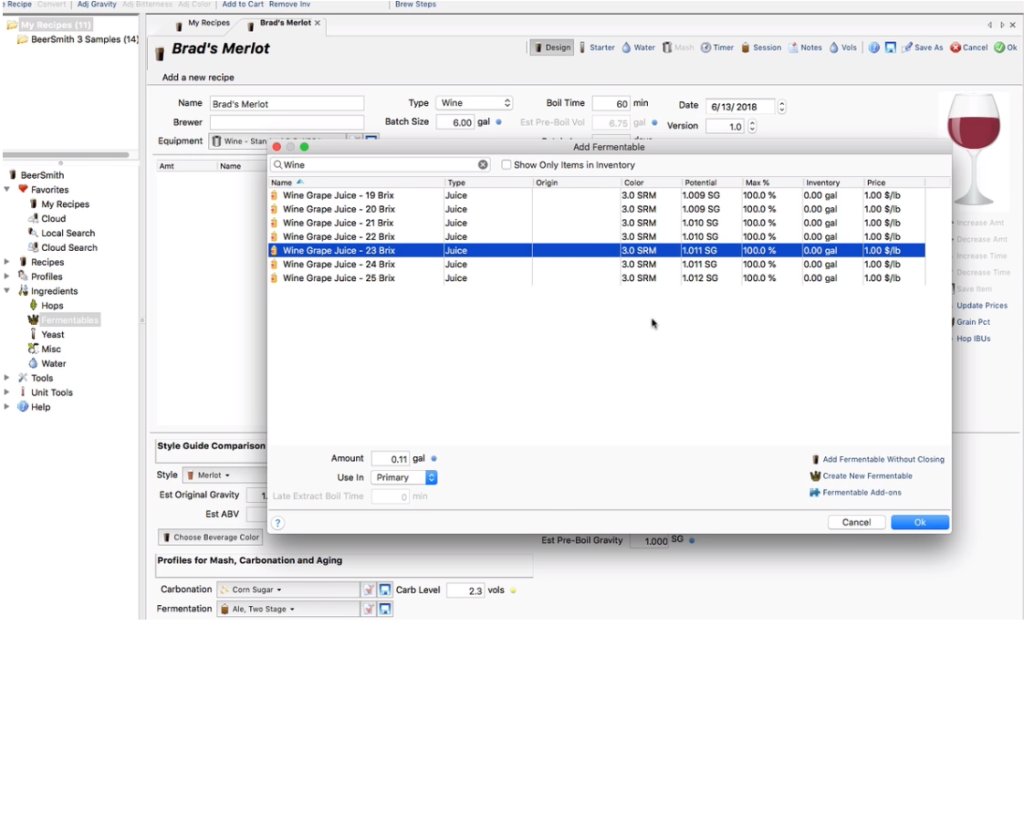
Task: Open the Notes tab
Action: coord(805,48)
